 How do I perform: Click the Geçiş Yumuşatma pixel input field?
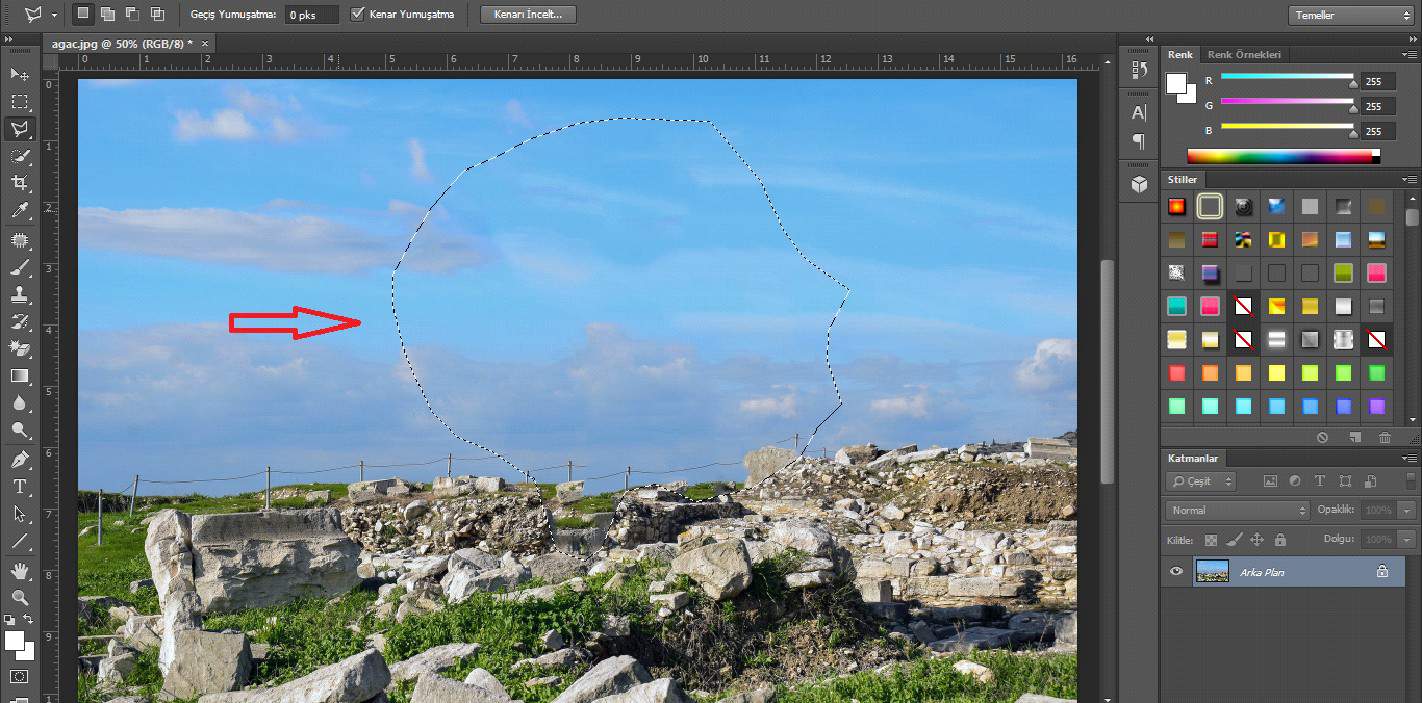(x=310, y=14)
